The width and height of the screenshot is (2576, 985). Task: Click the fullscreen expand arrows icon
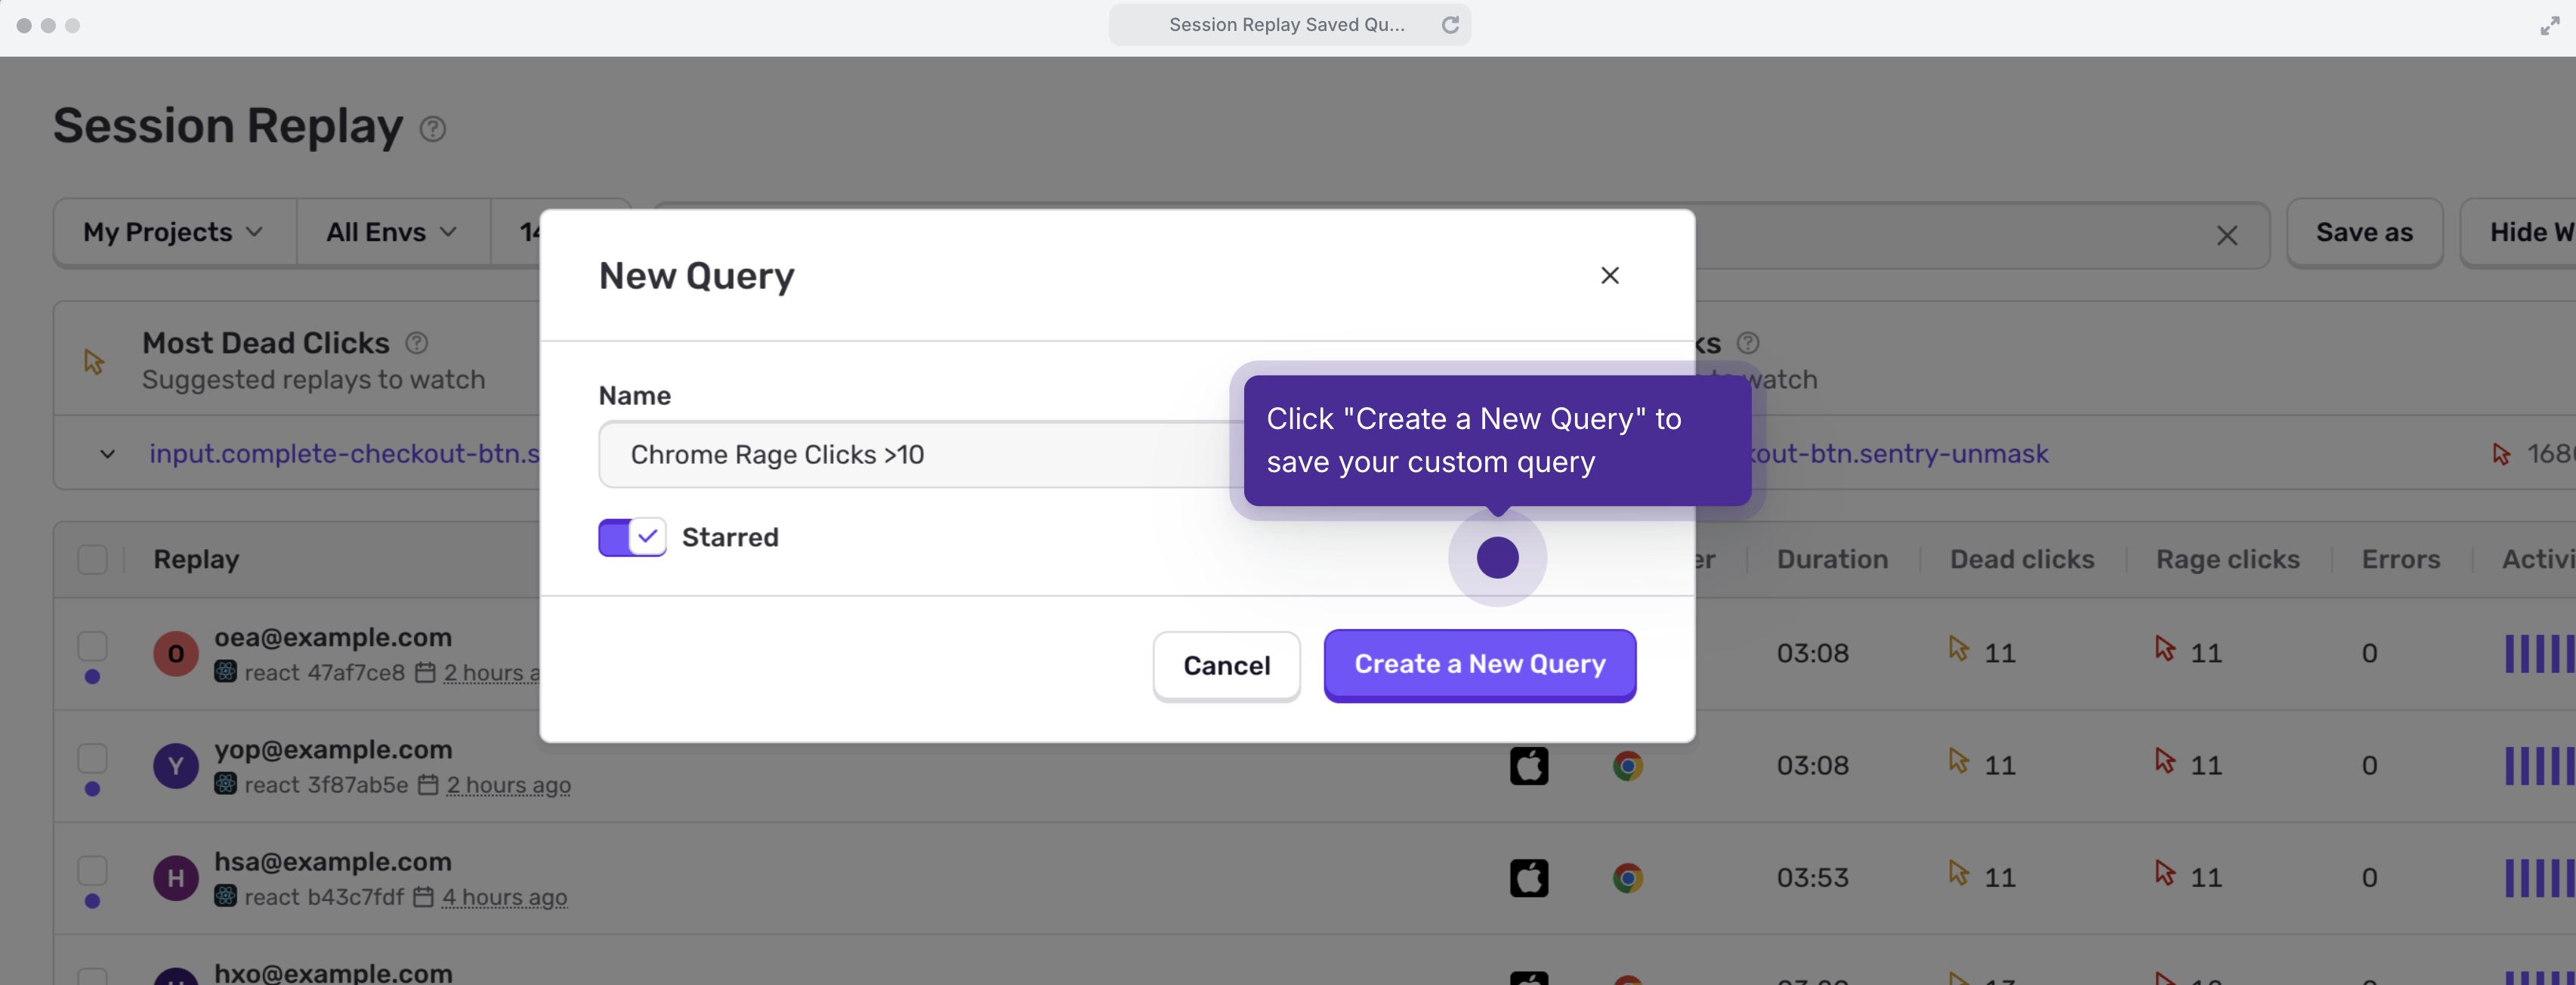2549,26
